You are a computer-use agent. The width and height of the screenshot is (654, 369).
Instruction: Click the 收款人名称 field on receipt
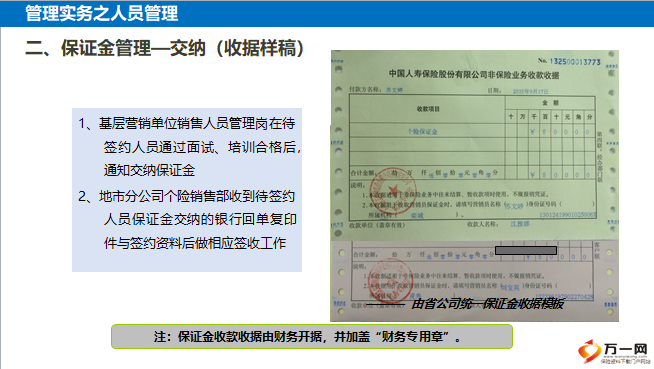(x=498, y=224)
